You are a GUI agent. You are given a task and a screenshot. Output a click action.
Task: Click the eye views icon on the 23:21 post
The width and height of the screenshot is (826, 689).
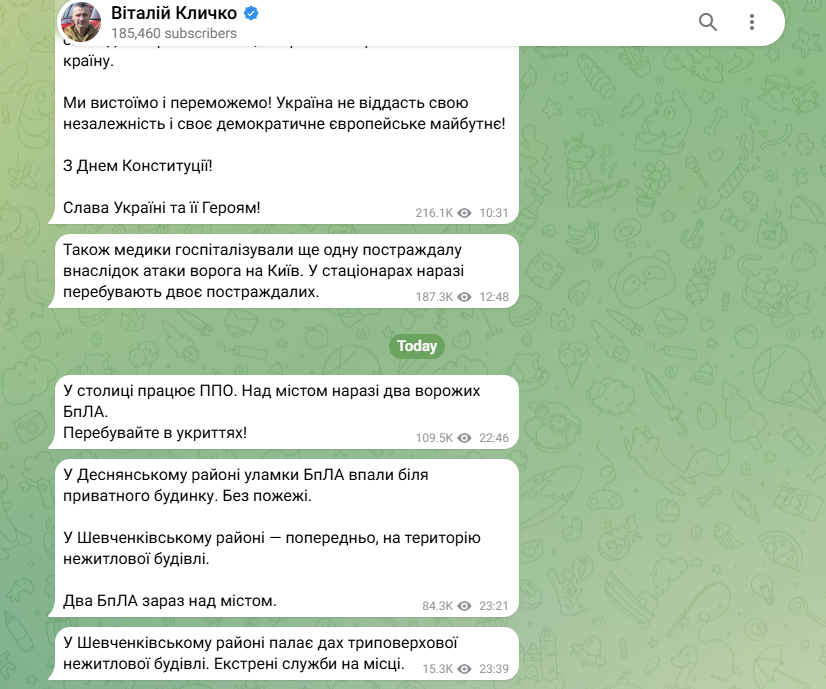point(464,606)
